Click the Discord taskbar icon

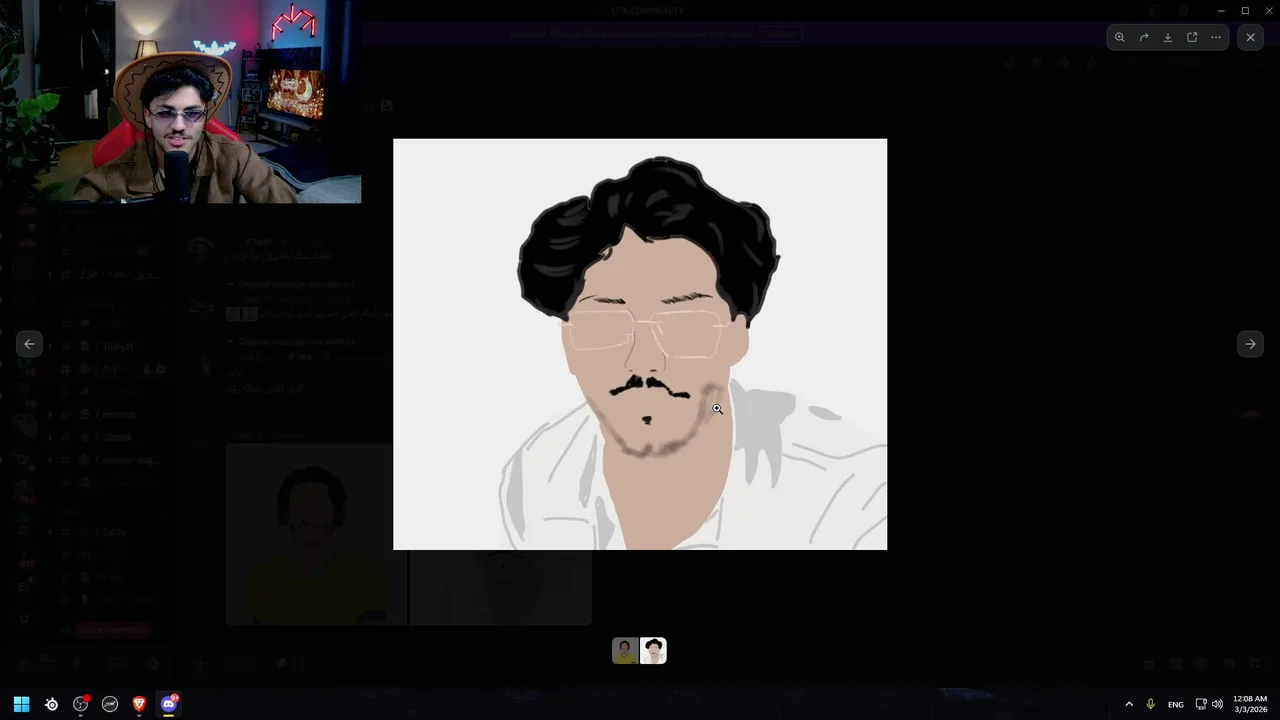[x=168, y=704]
